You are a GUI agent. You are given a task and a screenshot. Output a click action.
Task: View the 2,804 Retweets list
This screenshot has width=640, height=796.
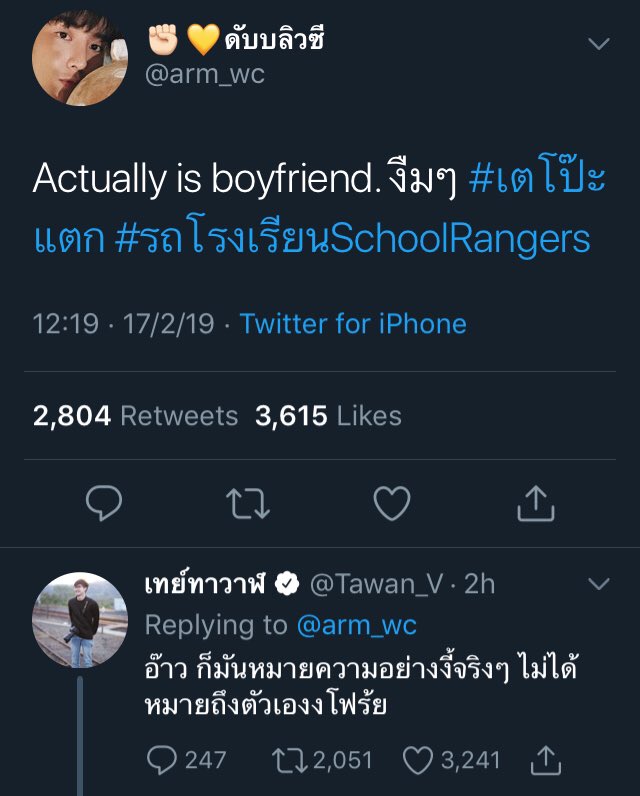tap(135, 416)
